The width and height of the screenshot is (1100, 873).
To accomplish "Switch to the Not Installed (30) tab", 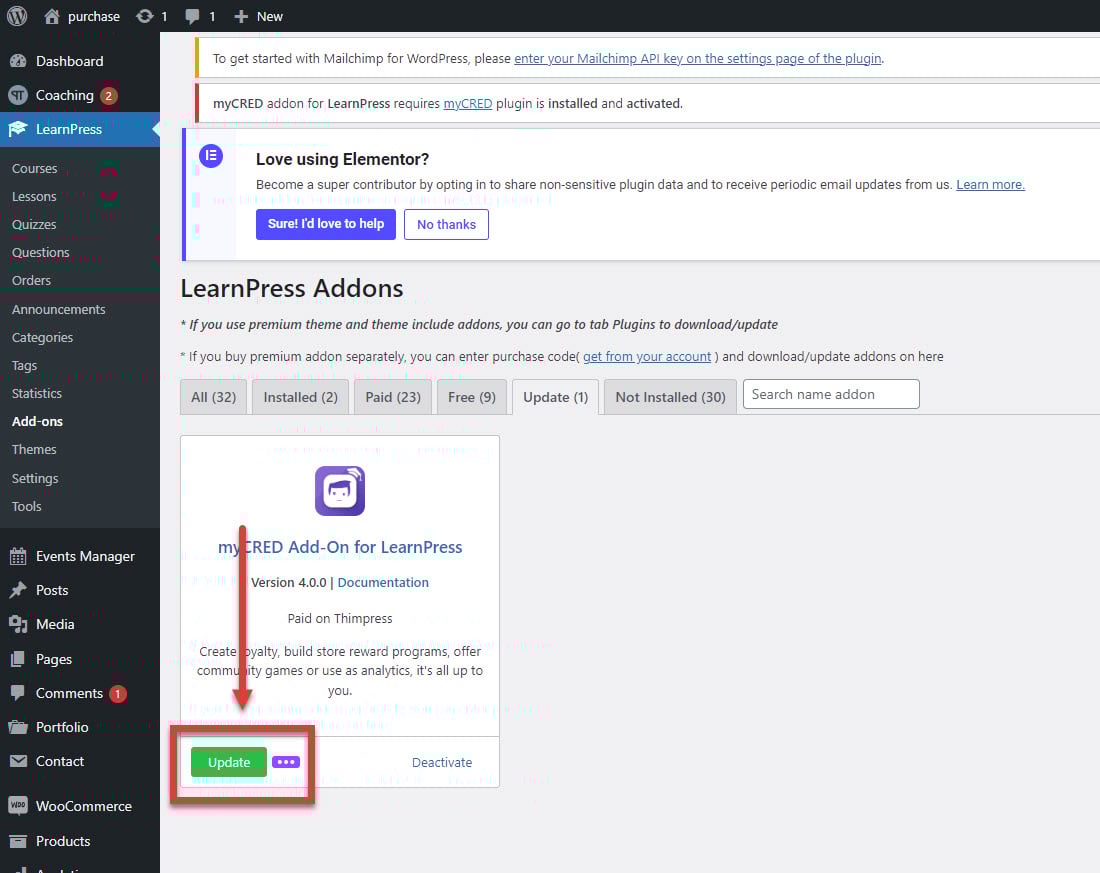I will point(670,397).
